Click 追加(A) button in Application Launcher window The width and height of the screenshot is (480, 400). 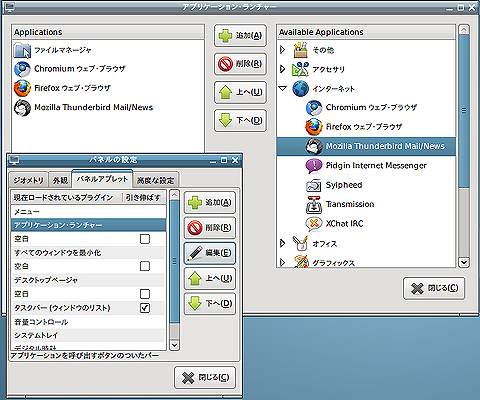pyautogui.click(x=240, y=35)
